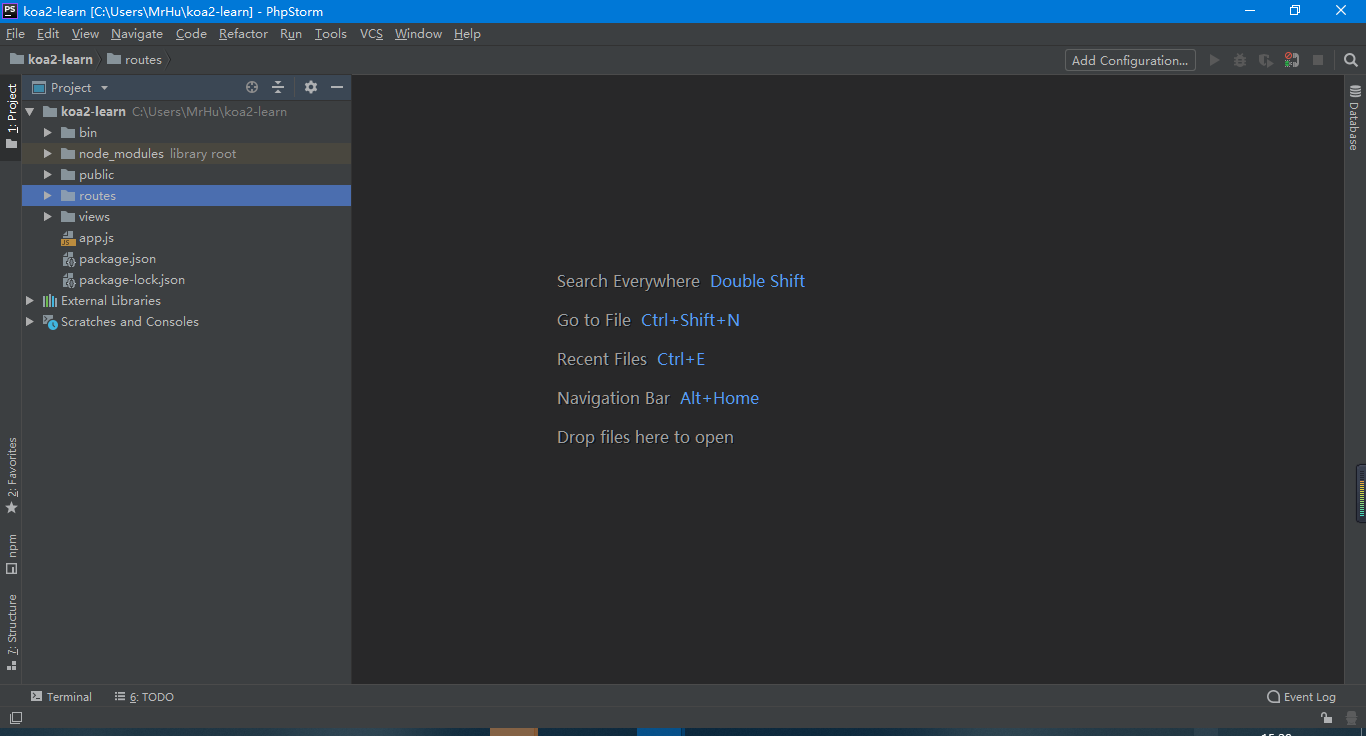This screenshot has width=1366, height=736.
Task: Toggle the npm side tool window
Action: coord(11,553)
